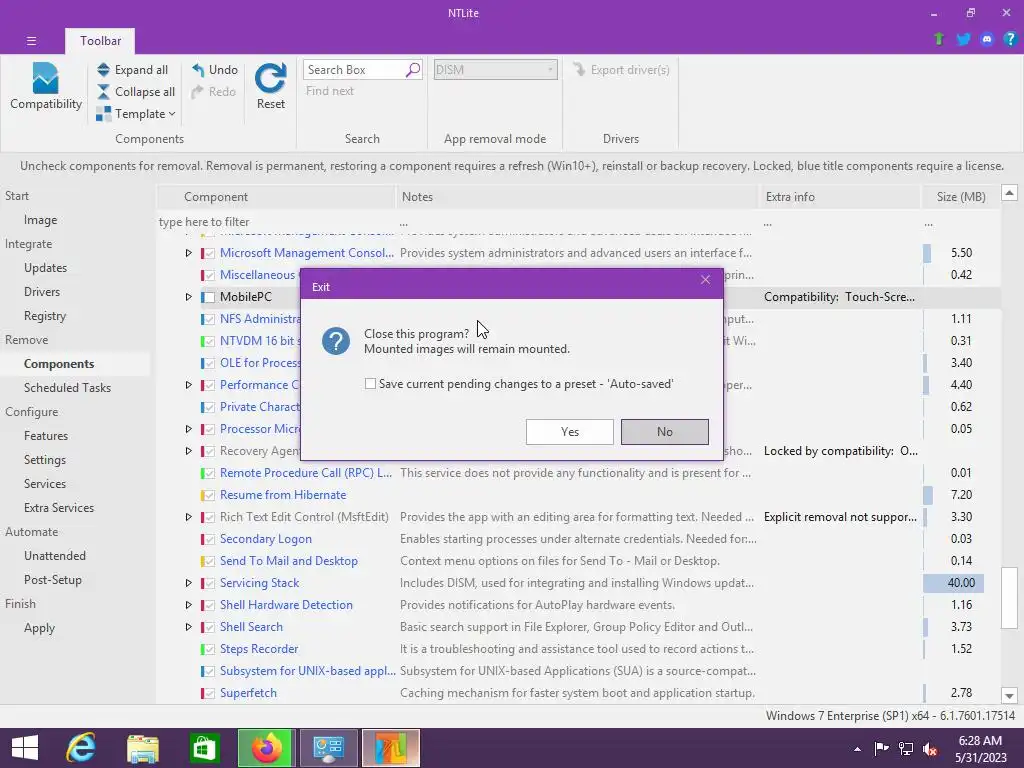1024x768 pixels.
Task: Open the Compatibility tool
Action: pyautogui.click(x=46, y=86)
